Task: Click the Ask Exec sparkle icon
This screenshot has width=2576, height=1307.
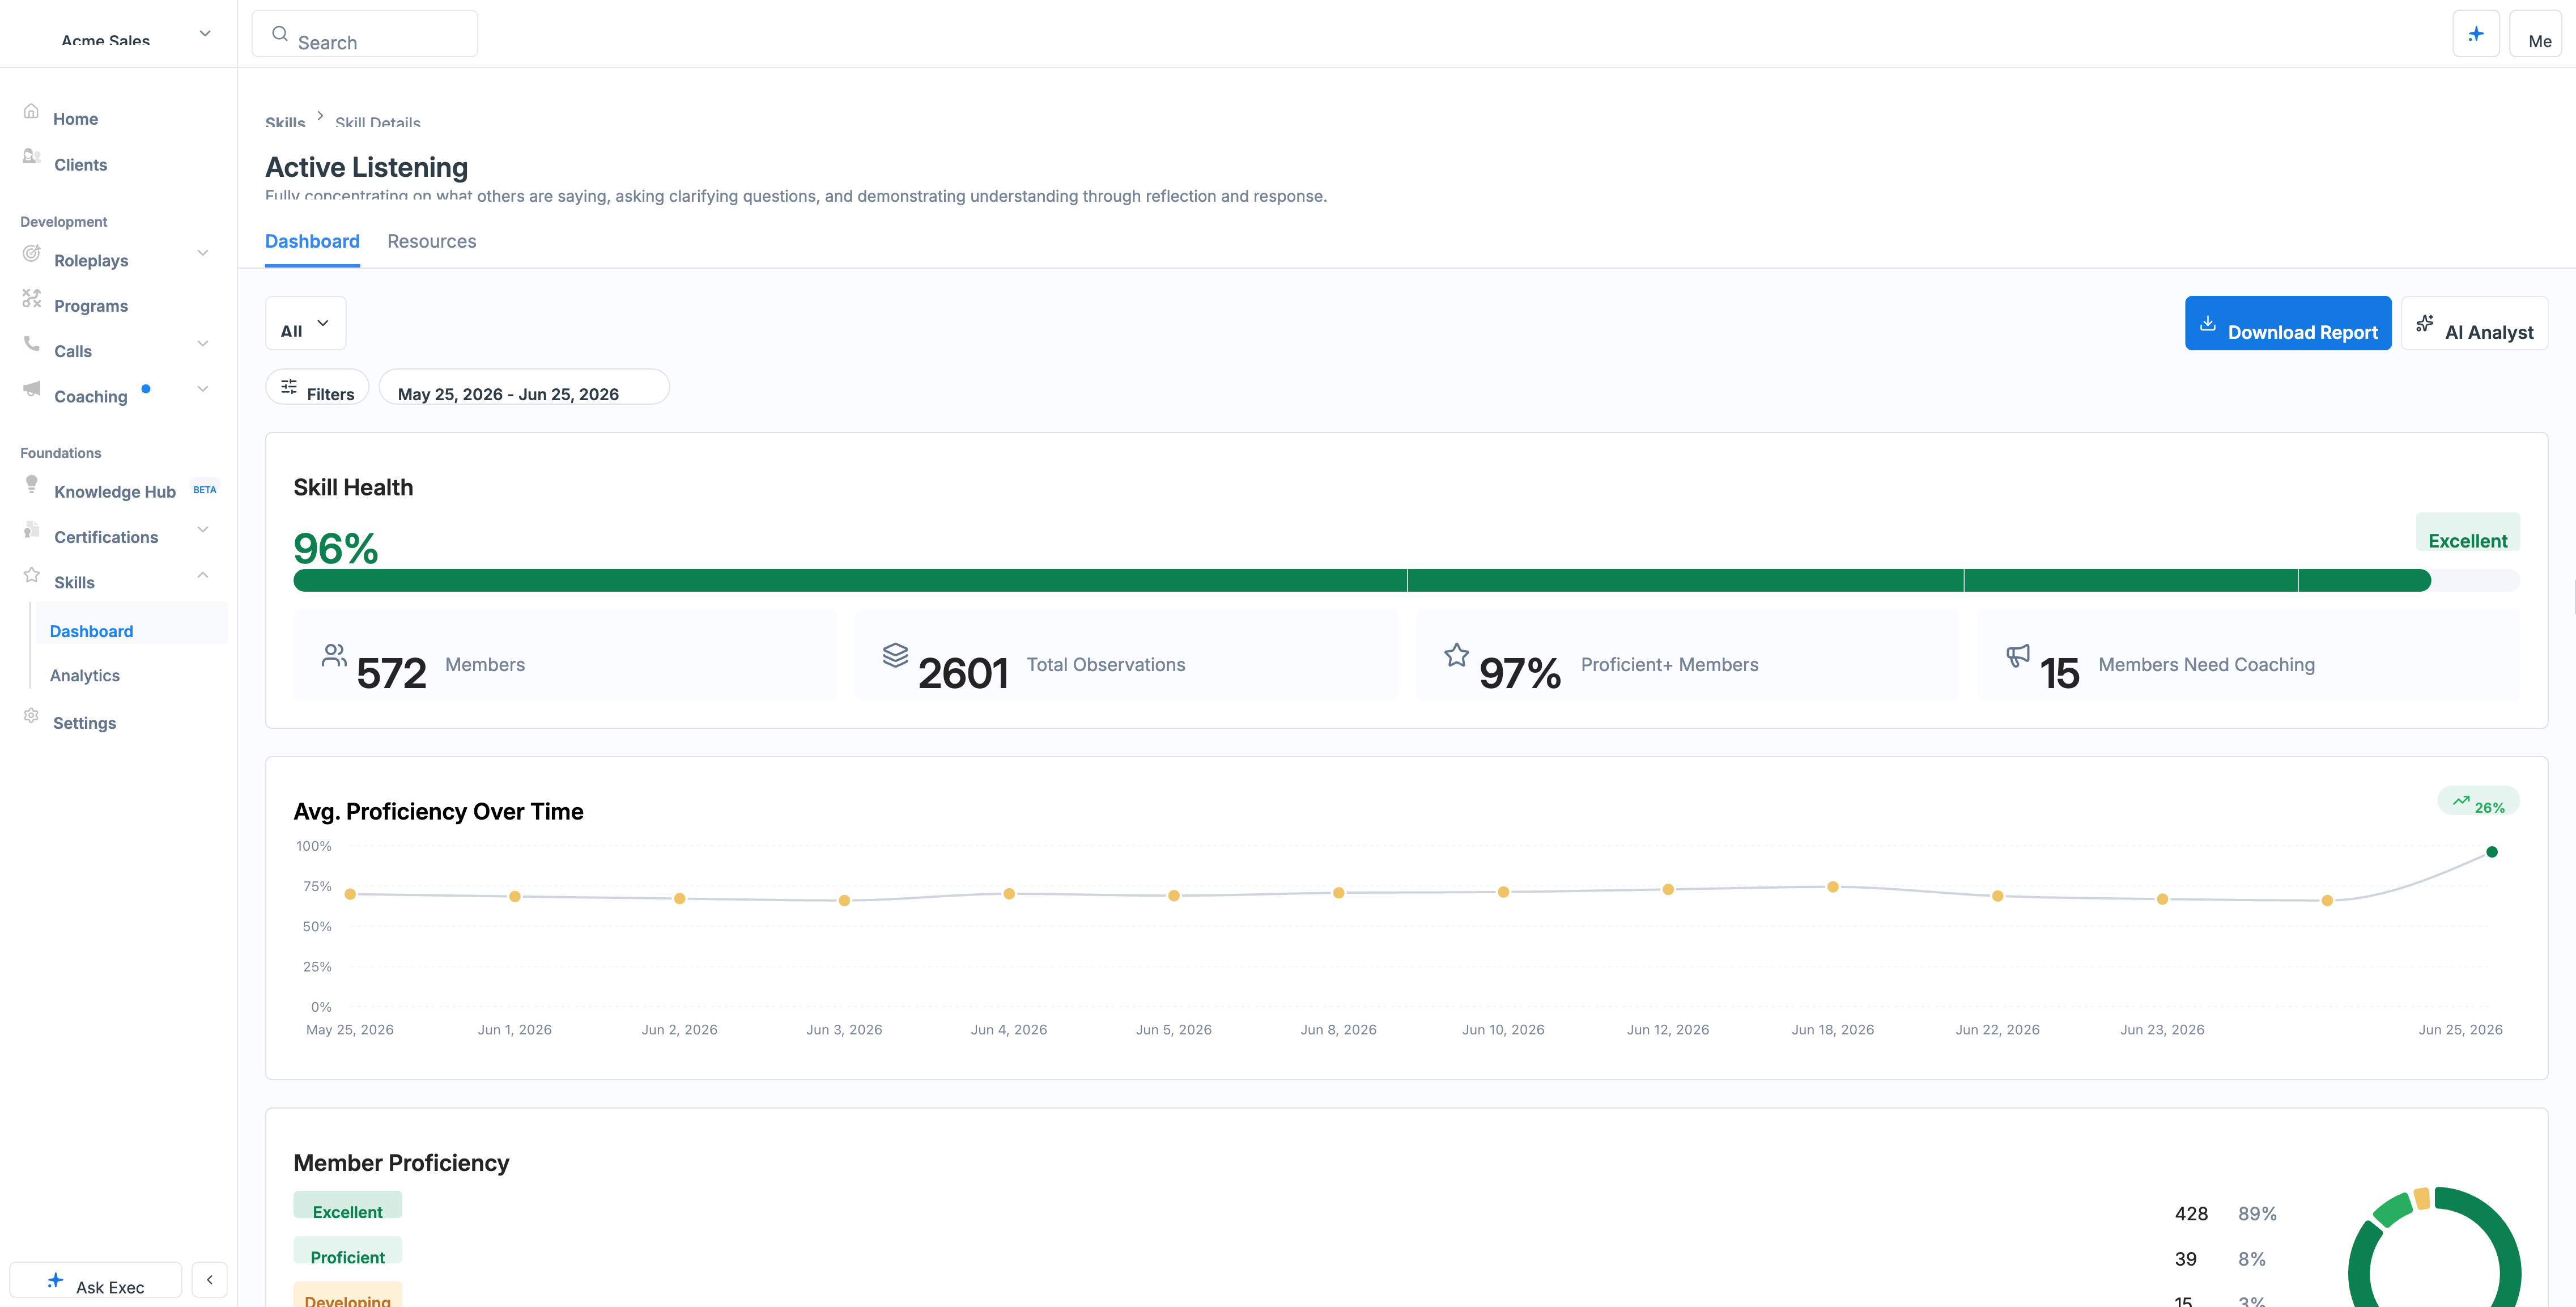Action: click(x=56, y=1280)
